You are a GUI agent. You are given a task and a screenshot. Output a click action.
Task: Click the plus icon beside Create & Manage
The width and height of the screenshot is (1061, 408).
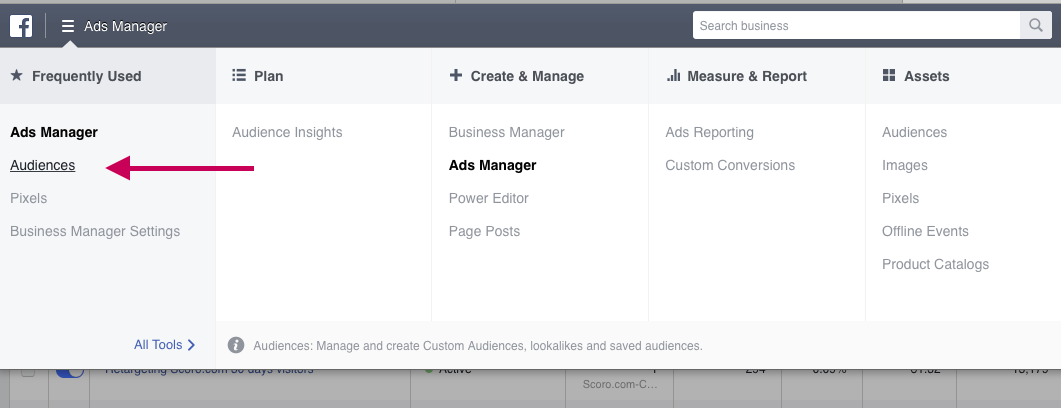point(455,76)
